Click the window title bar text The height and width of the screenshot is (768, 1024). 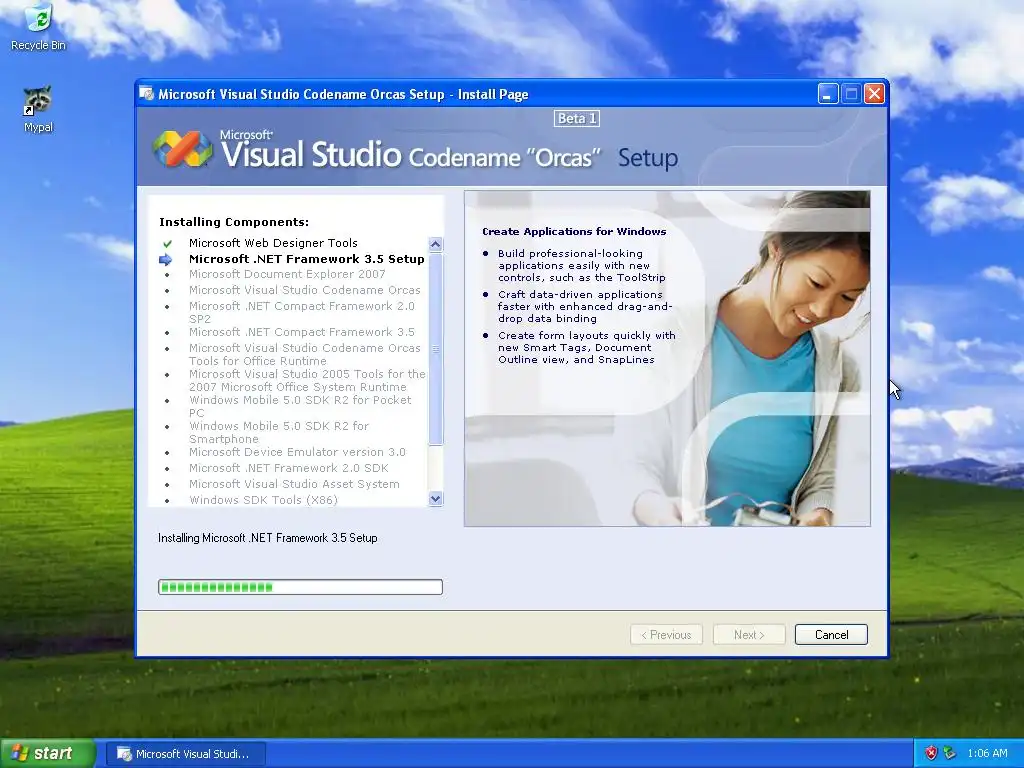pyautogui.click(x=343, y=94)
